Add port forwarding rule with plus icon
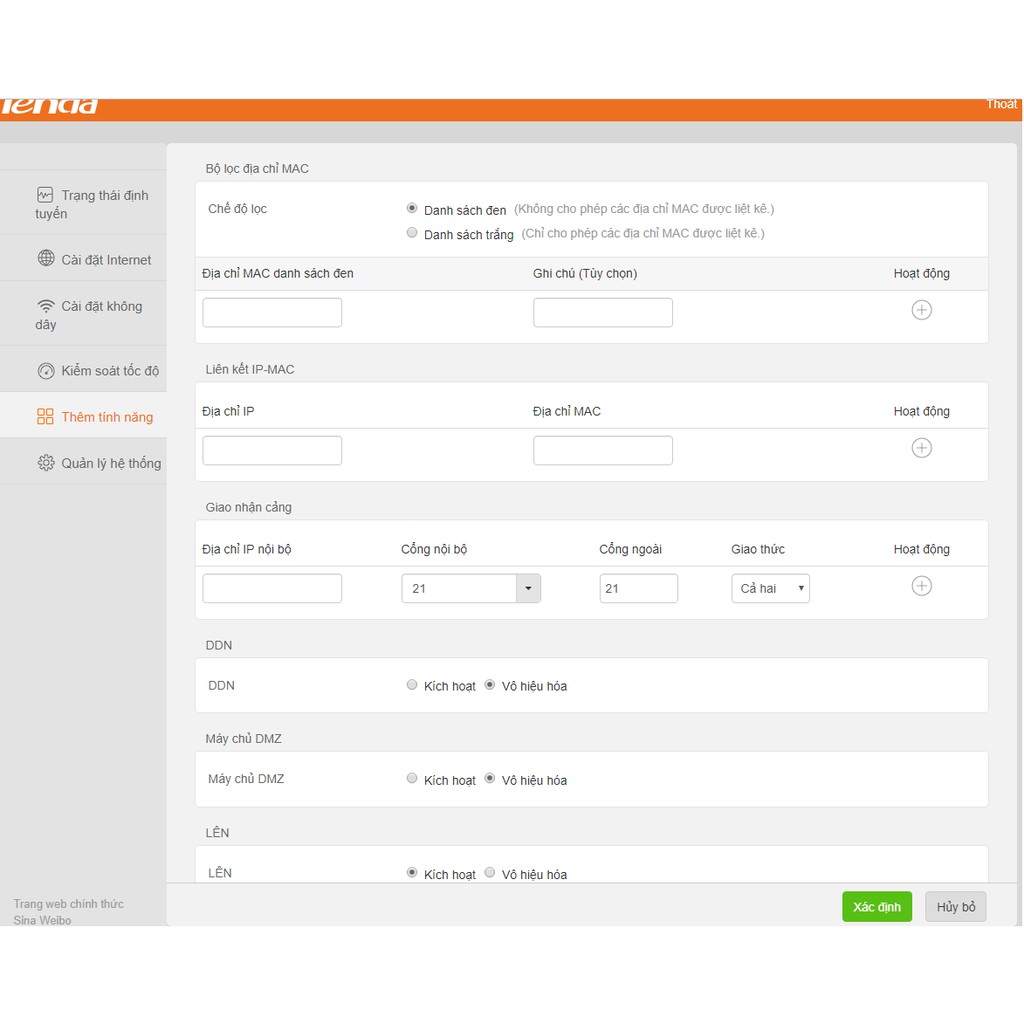 [921, 586]
